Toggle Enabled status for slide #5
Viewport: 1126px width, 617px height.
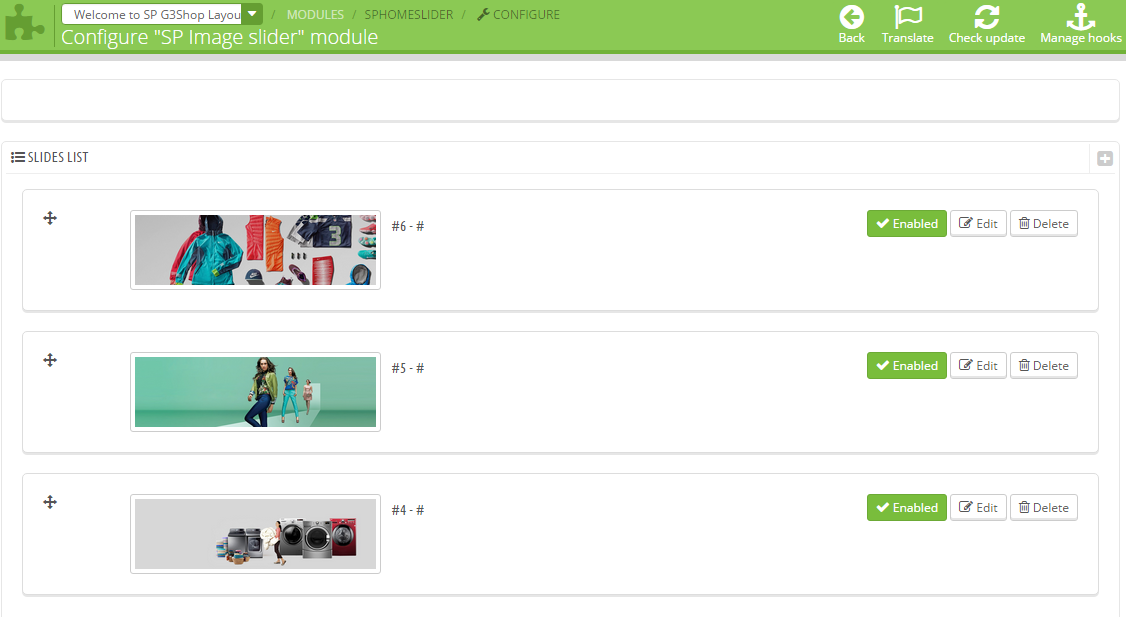(x=906, y=366)
